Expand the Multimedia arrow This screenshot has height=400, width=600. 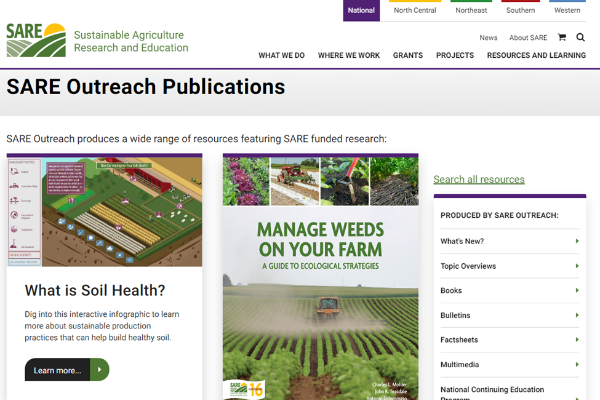tap(577, 364)
